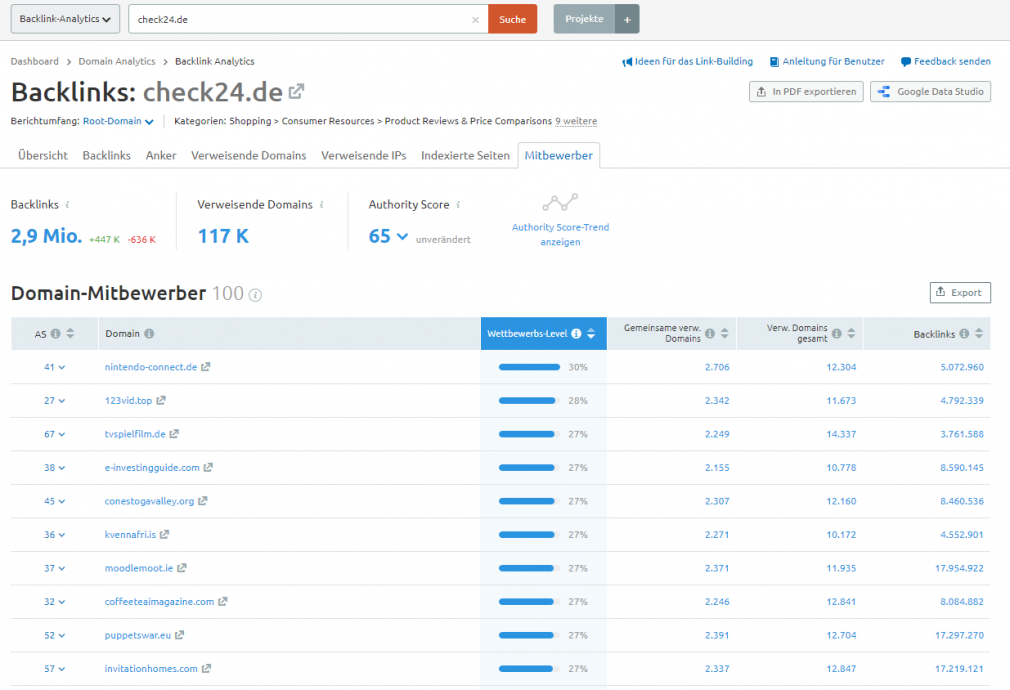Viewport: 1010px width, 690px height.
Task: Open Anleitung für Benutzer link
Action: coord(827,61)
